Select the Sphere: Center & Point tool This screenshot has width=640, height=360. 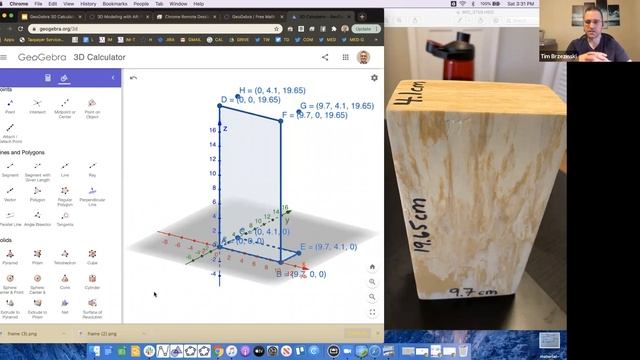pyautogui.click(x=10, y=284)
